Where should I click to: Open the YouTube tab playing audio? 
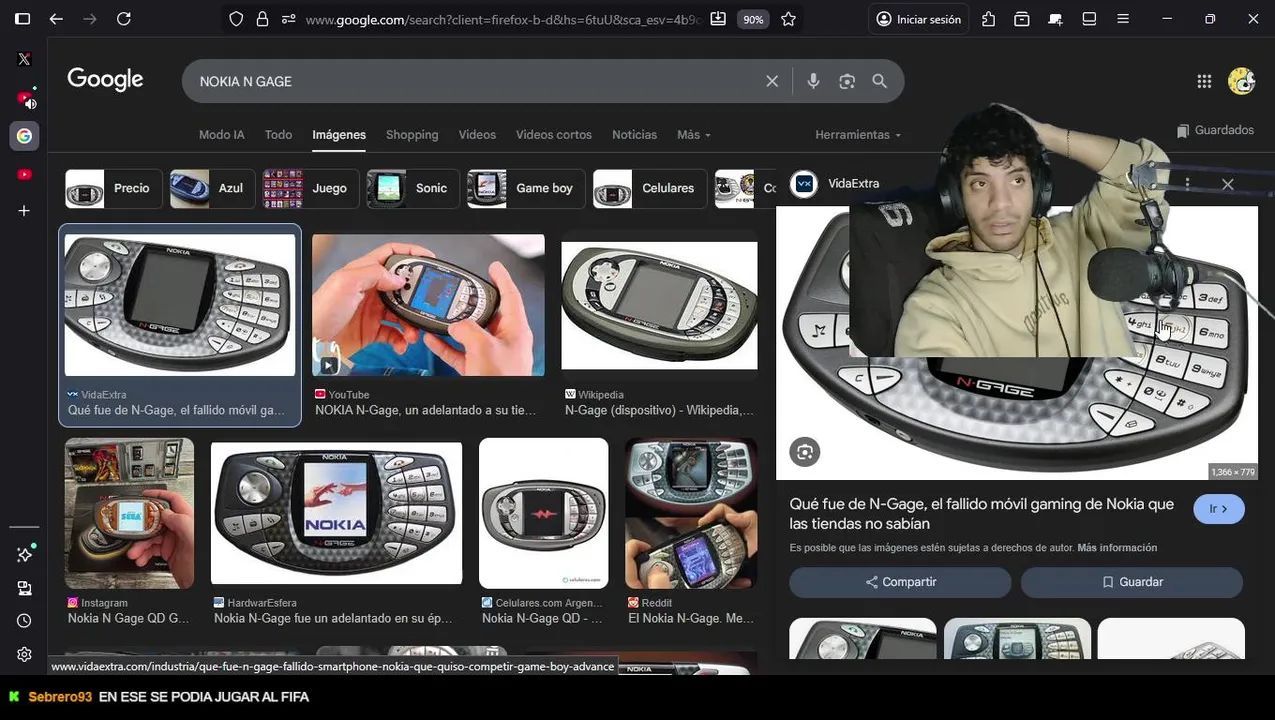coord(24,98)
